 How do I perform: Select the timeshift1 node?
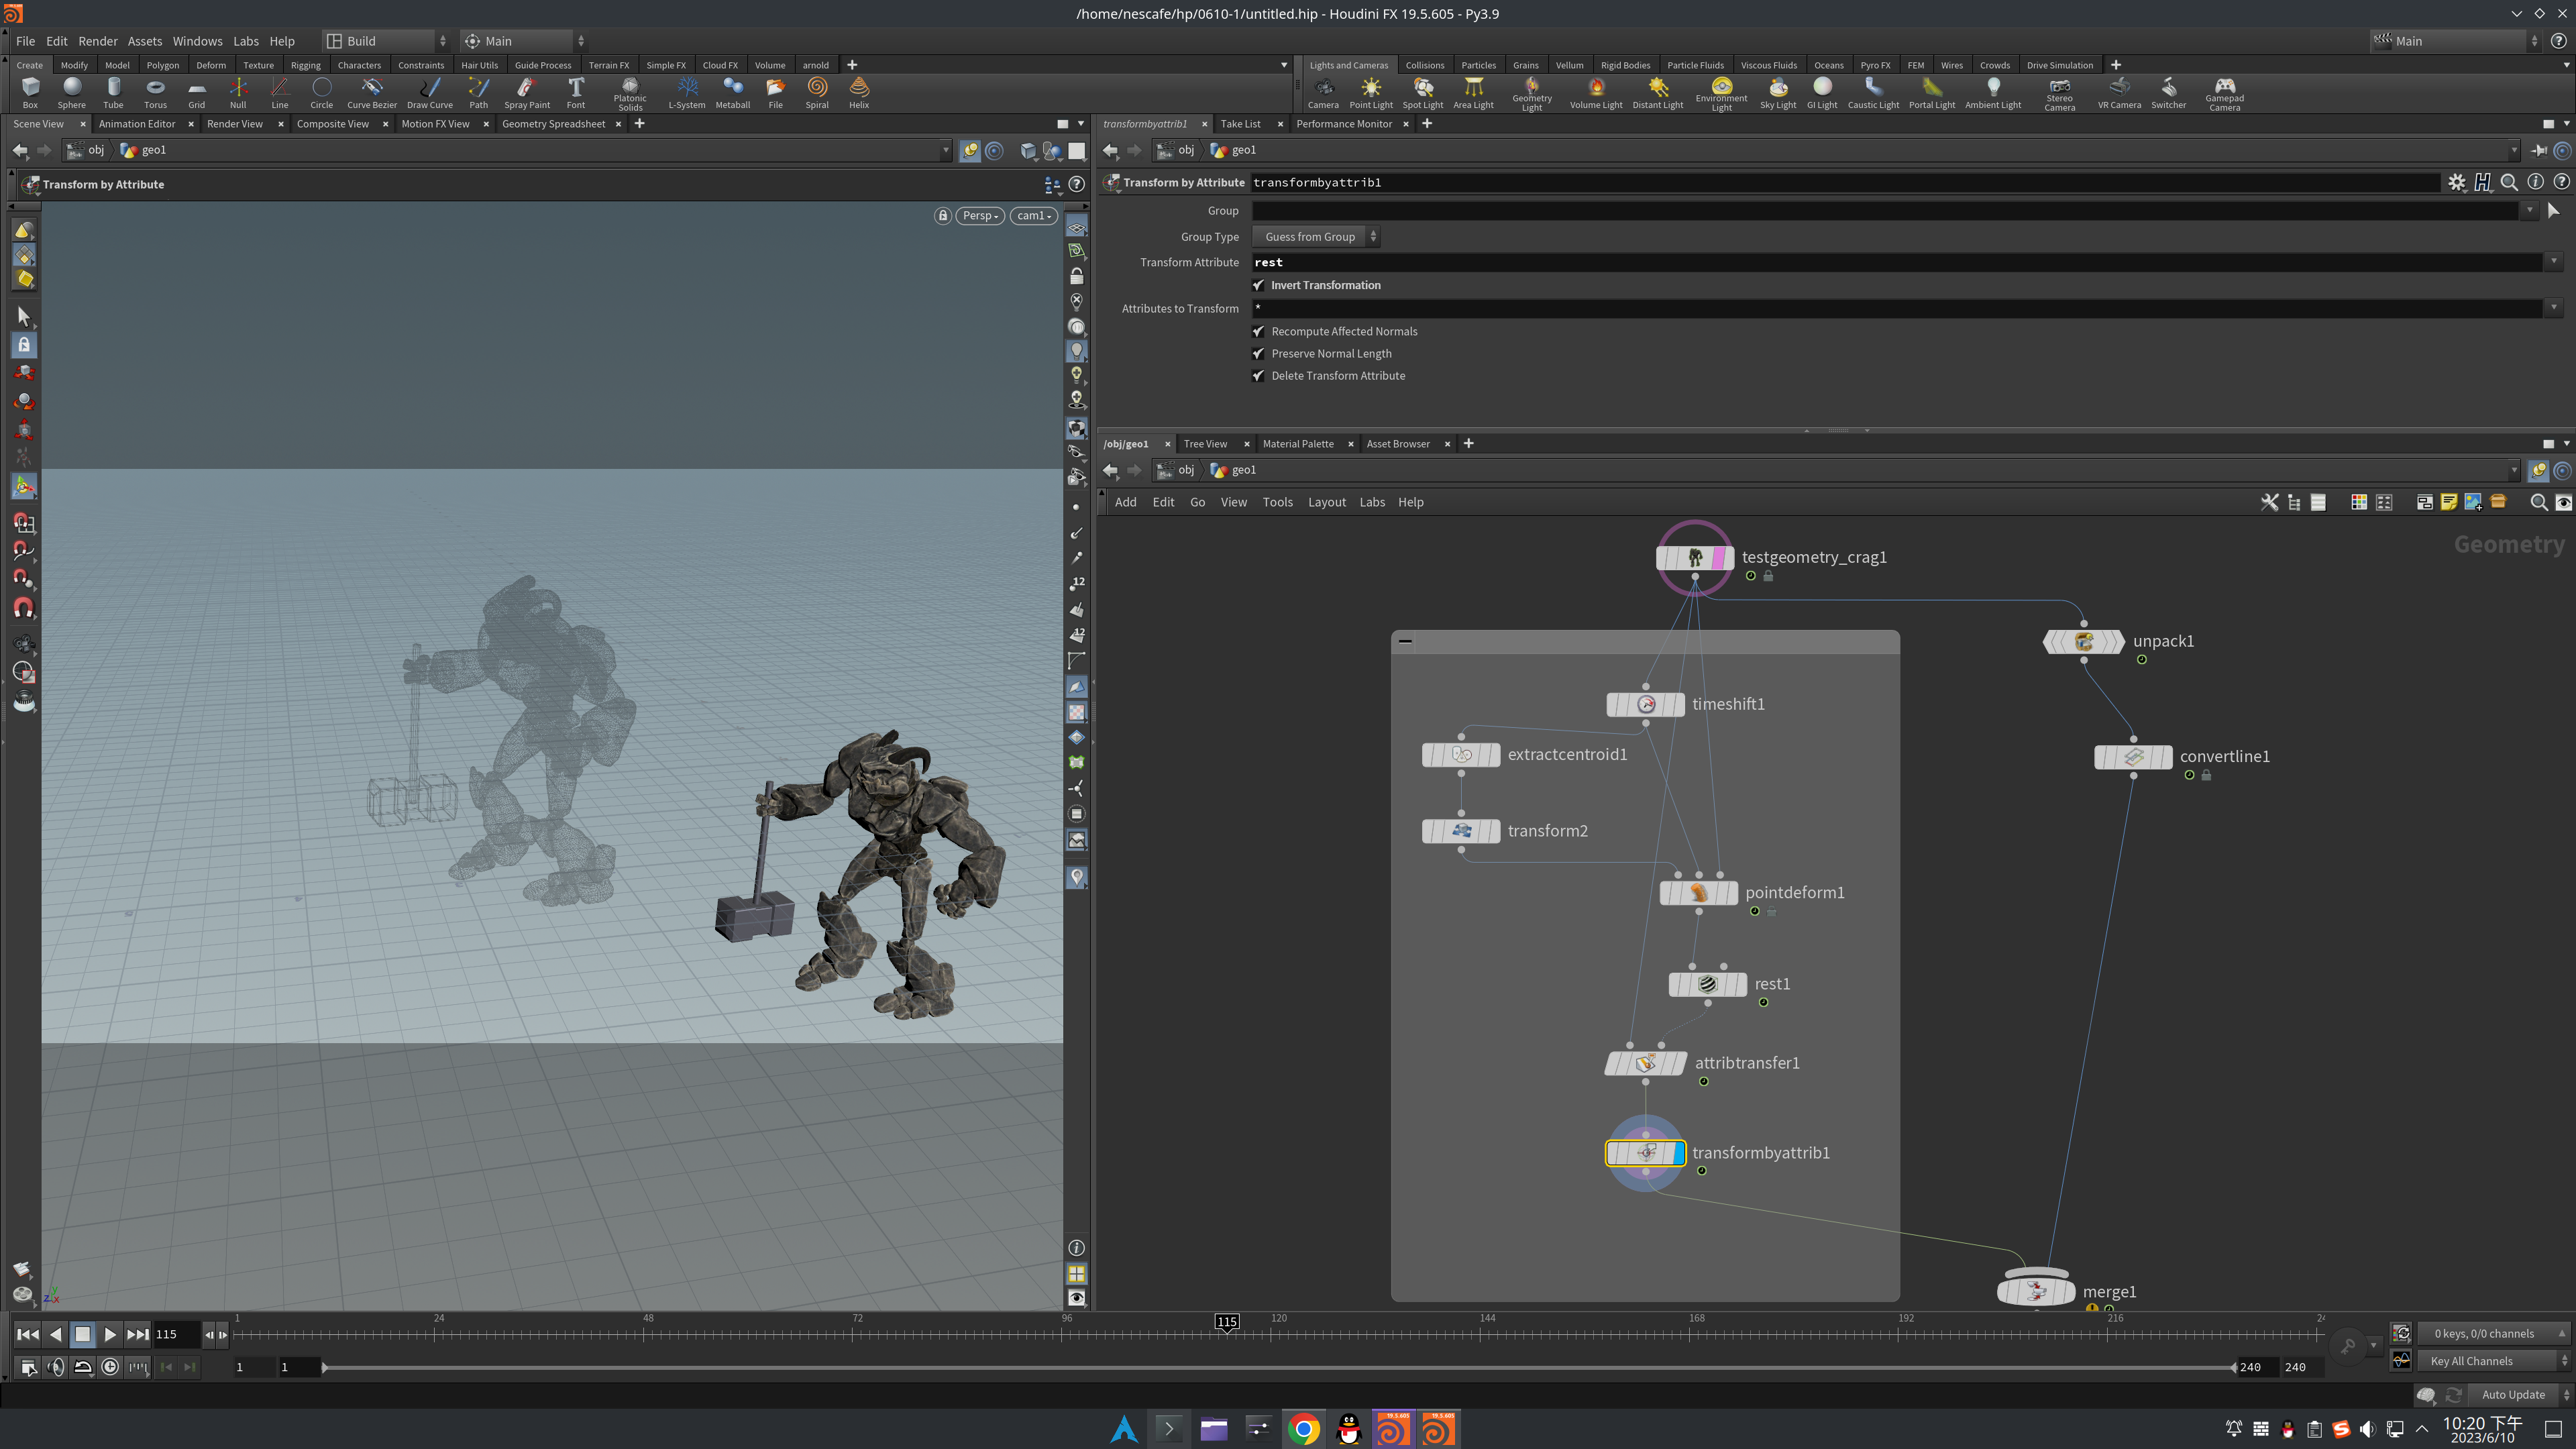pyautogui.click(x=1645, y=704)
